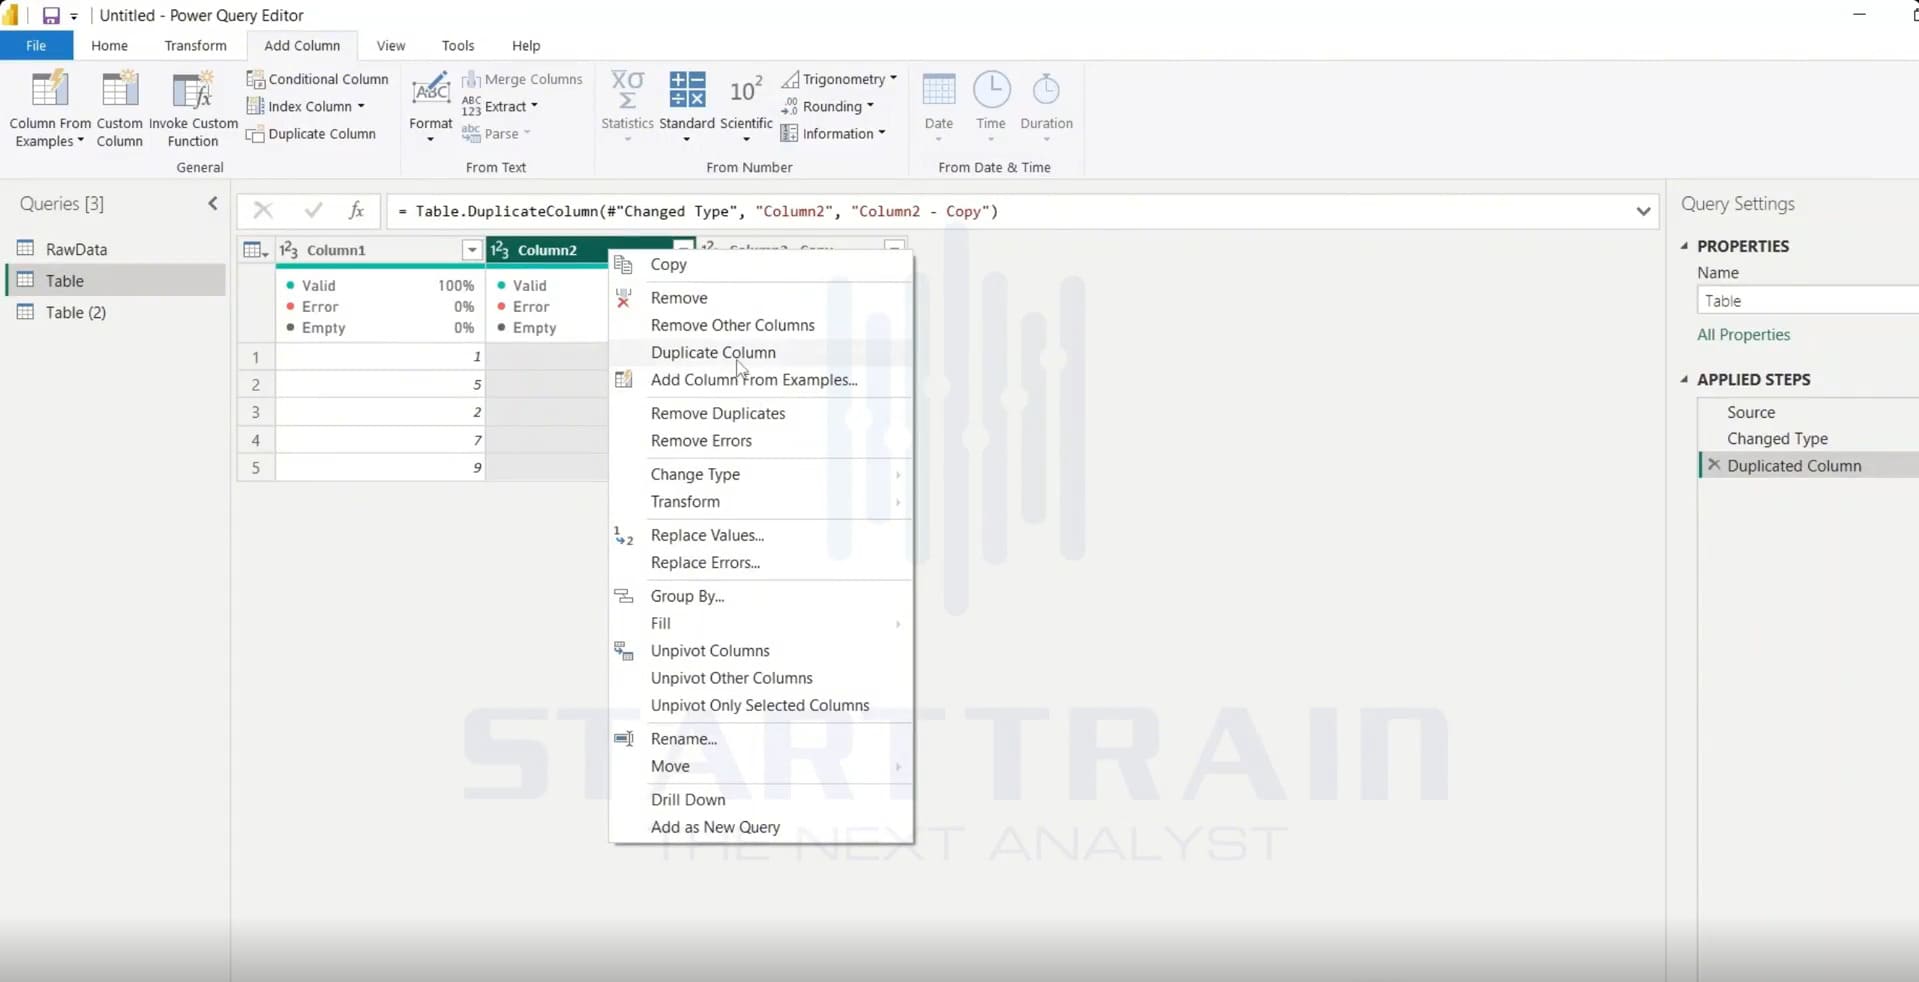
Task: Click the save icon in title bar
Action: point(50,15)
